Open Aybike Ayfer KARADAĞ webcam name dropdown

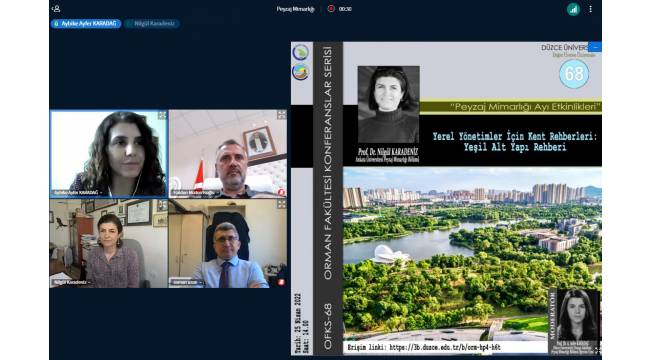point(78,193)
